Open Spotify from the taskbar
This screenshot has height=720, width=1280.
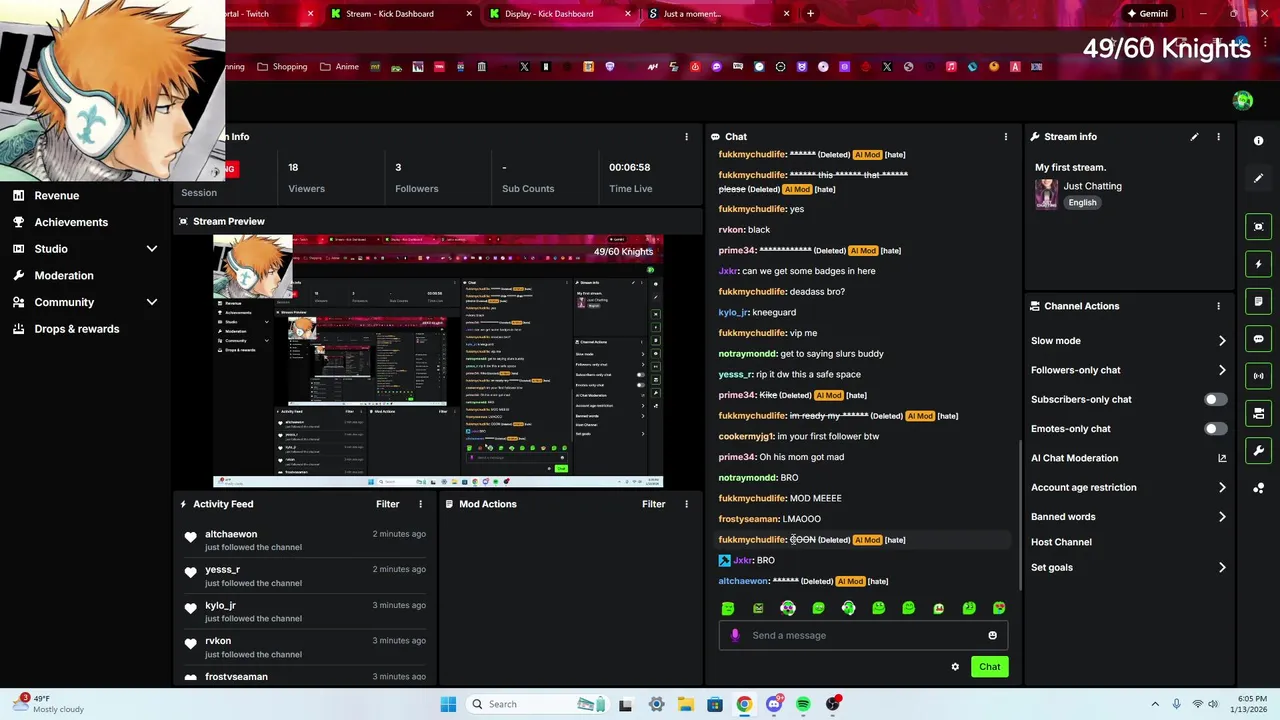[803, 704]
